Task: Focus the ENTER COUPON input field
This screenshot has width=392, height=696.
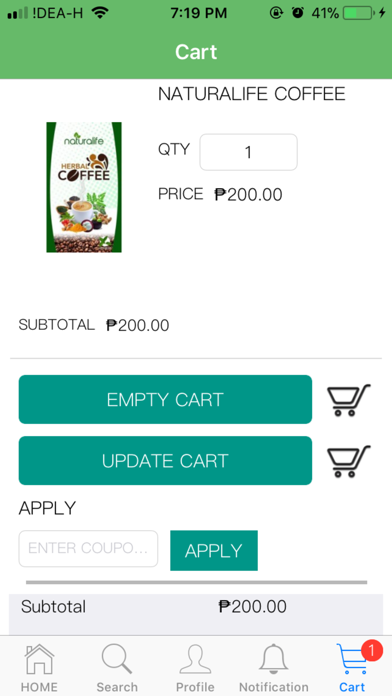Action: tap(88, 549)
